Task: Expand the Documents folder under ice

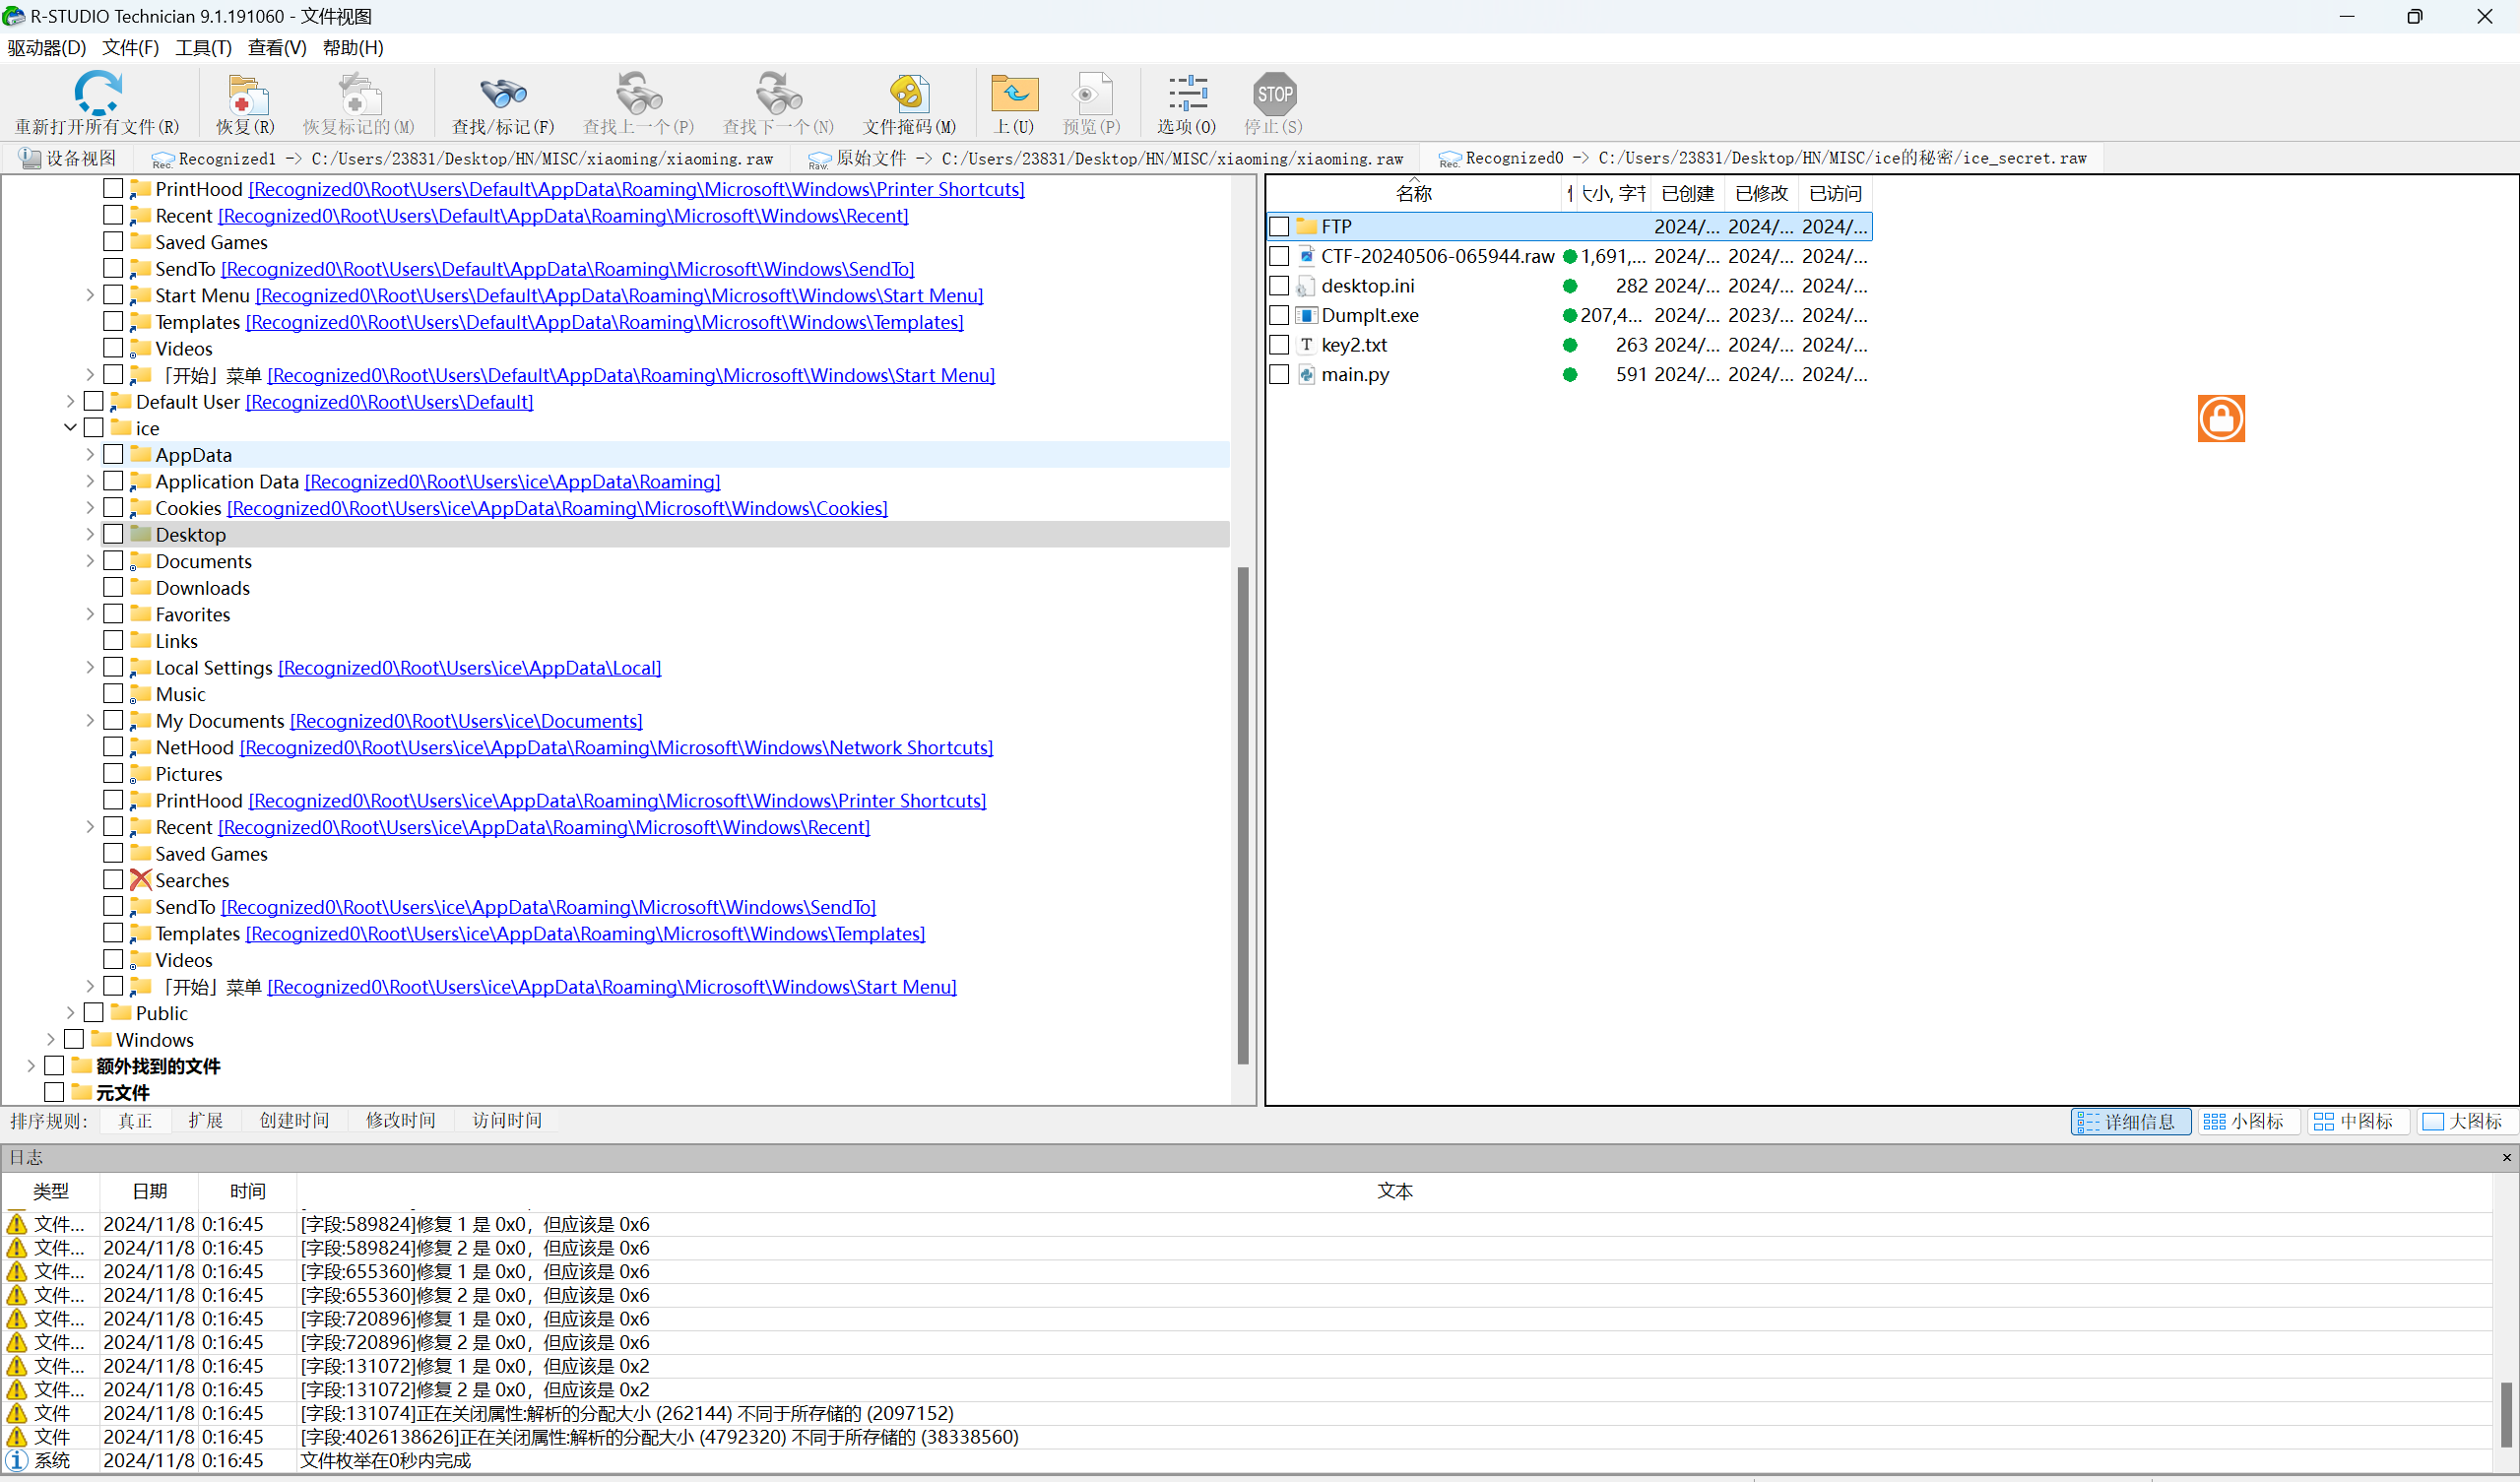Action: 90,561
